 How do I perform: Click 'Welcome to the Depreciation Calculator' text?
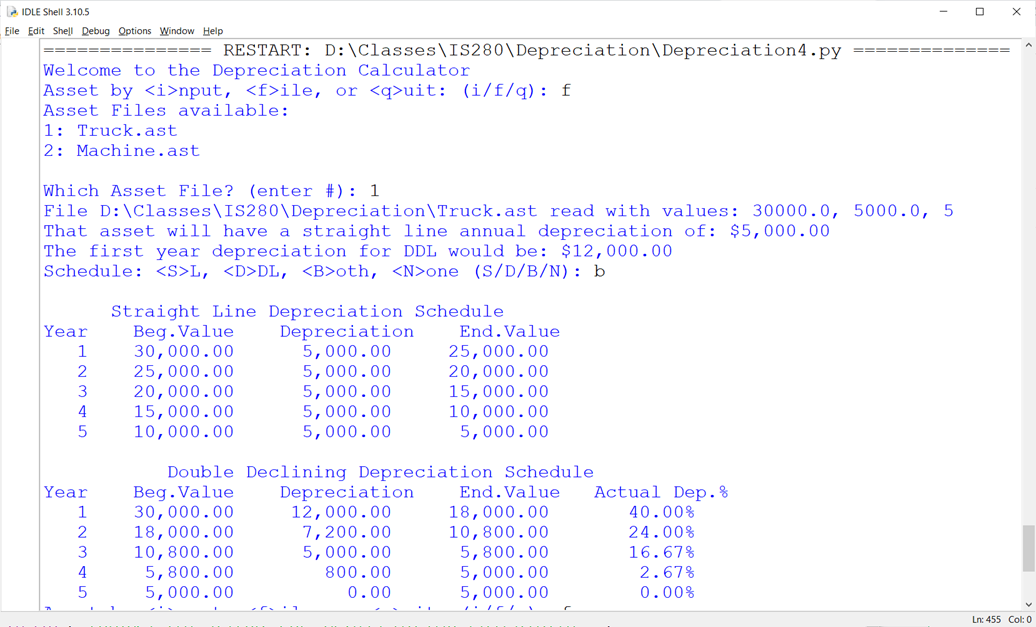pyautogui.click(x=257, y=71)
